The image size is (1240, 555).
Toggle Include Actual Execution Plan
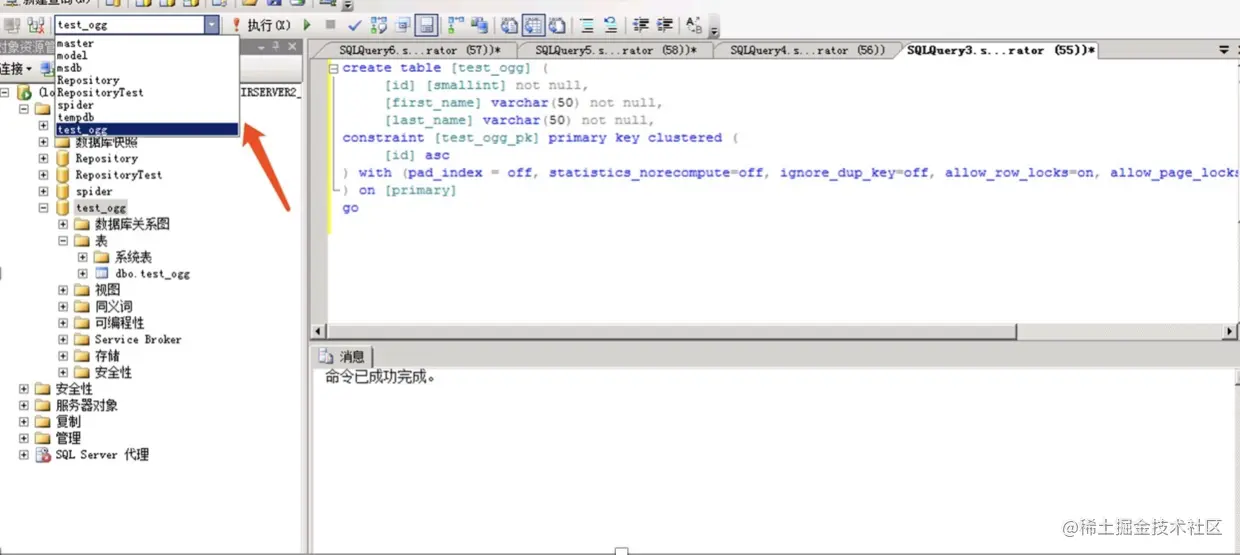456,25
